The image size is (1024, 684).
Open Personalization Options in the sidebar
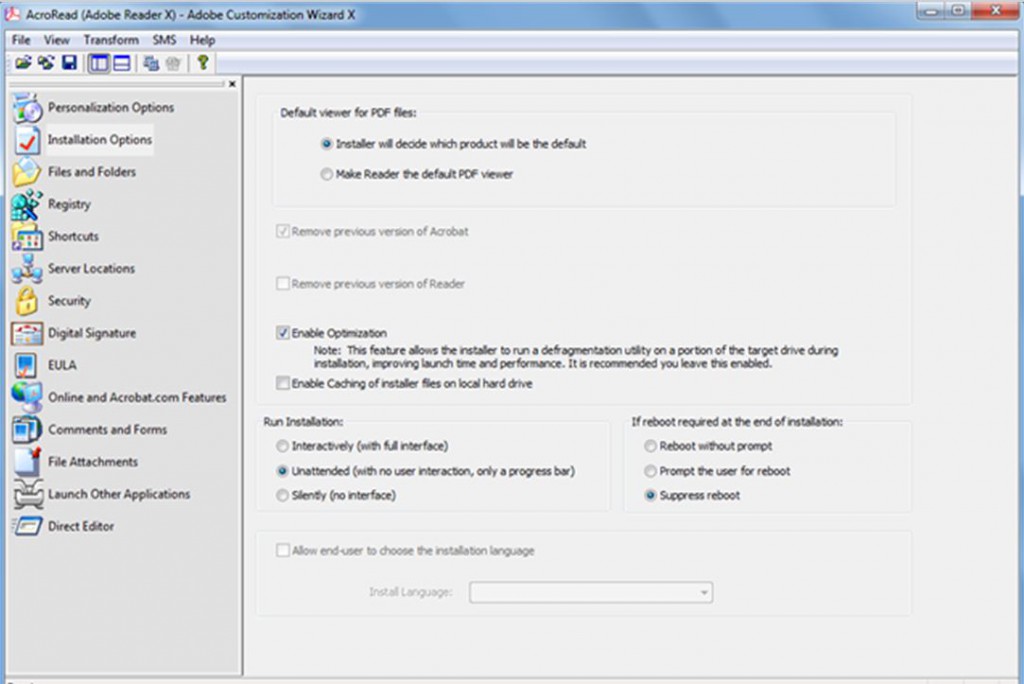click(x=110, y=108)
